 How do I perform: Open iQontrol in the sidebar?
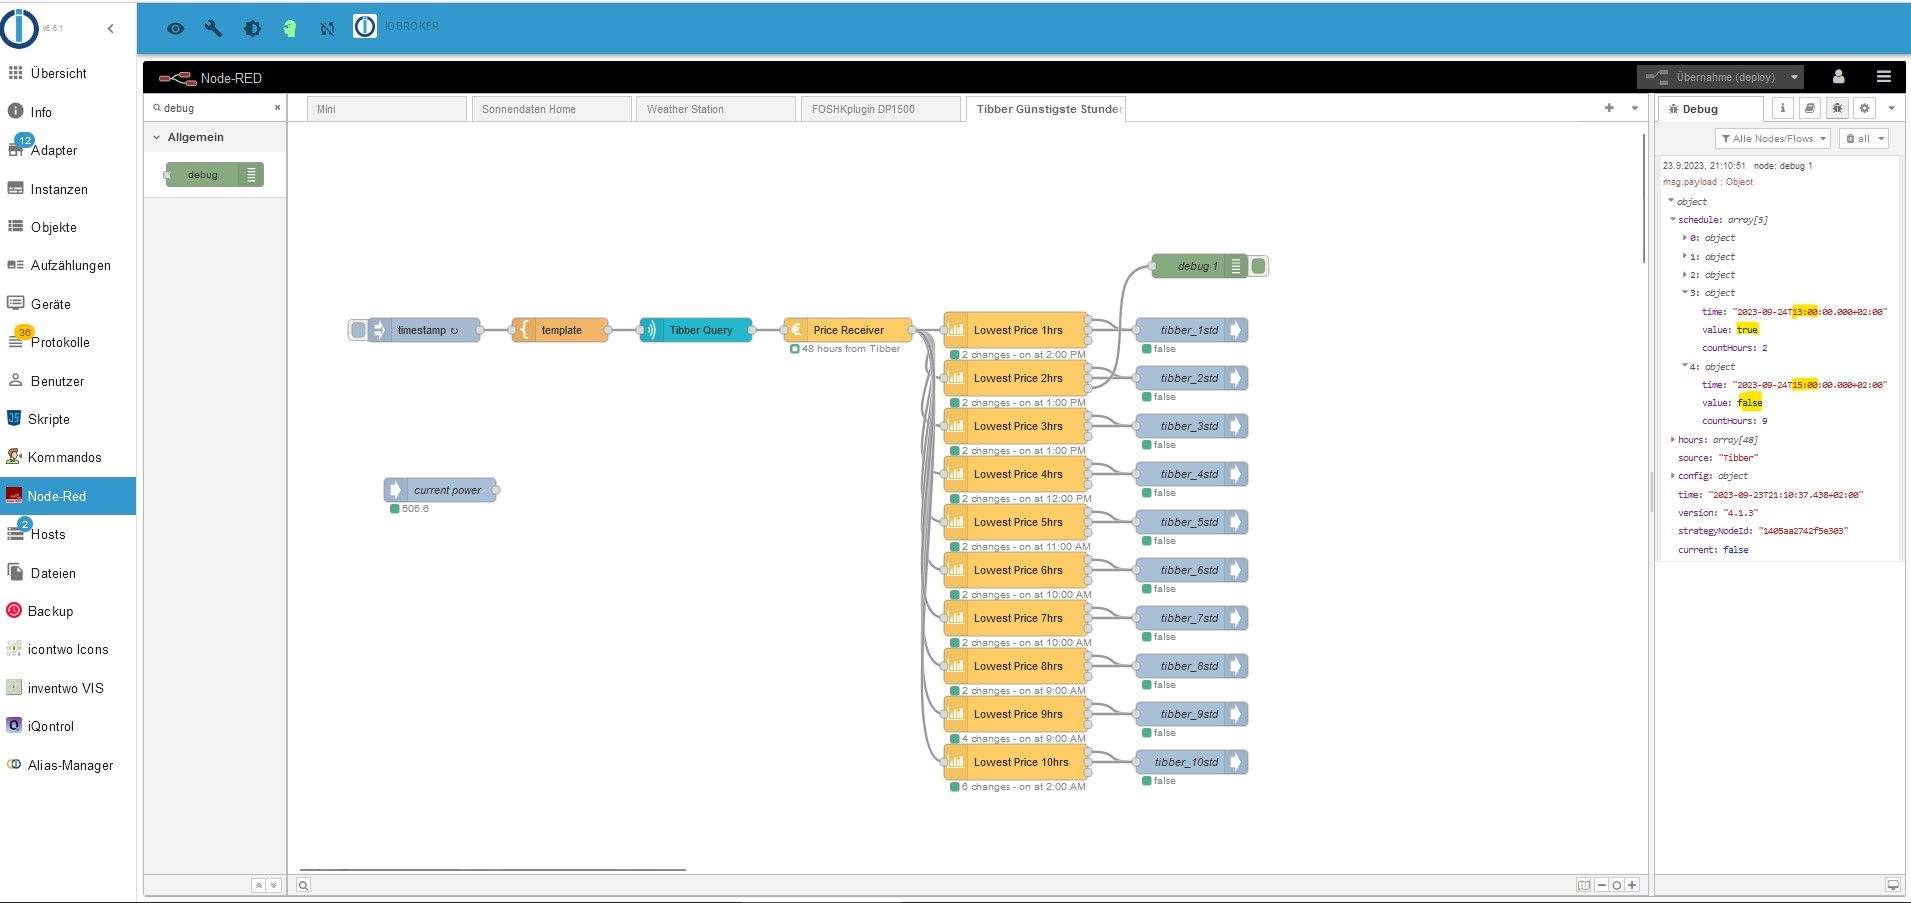[x=68, y=726]
